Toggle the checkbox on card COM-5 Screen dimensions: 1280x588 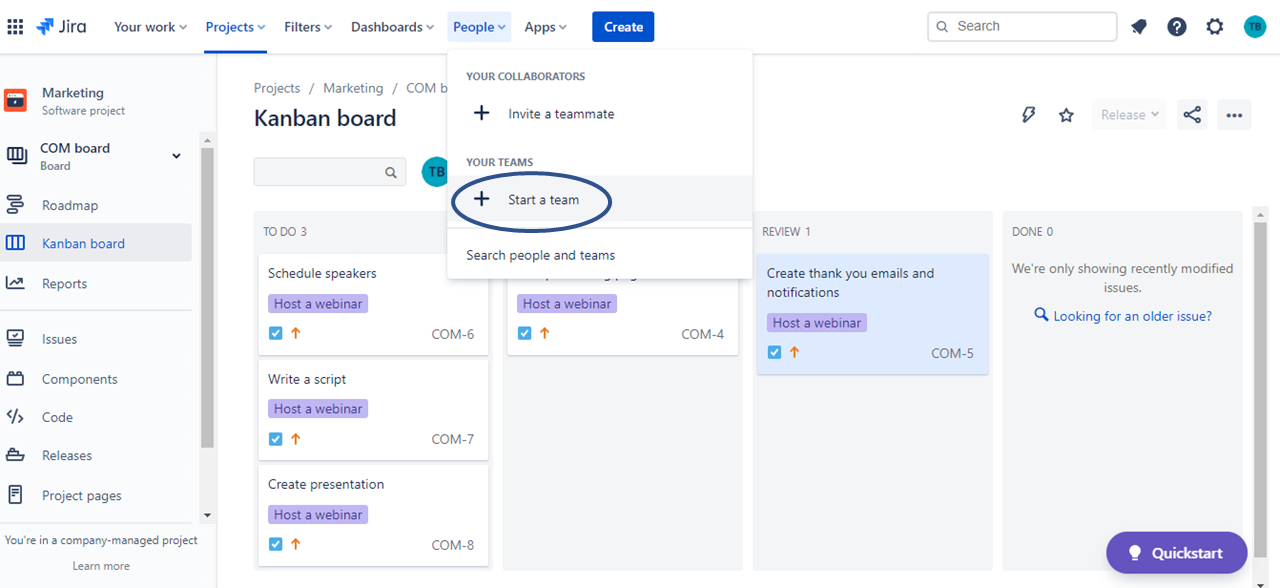(774, 351)
